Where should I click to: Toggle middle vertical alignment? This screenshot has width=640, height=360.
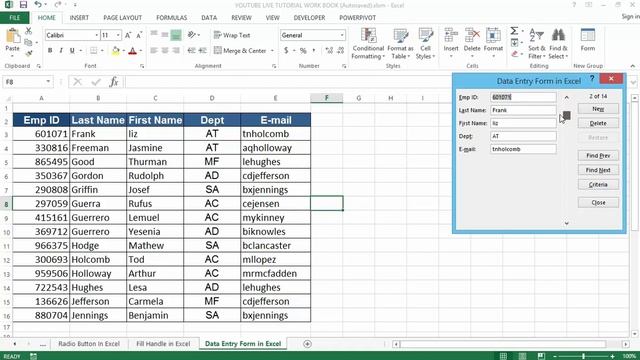point(165,35)
